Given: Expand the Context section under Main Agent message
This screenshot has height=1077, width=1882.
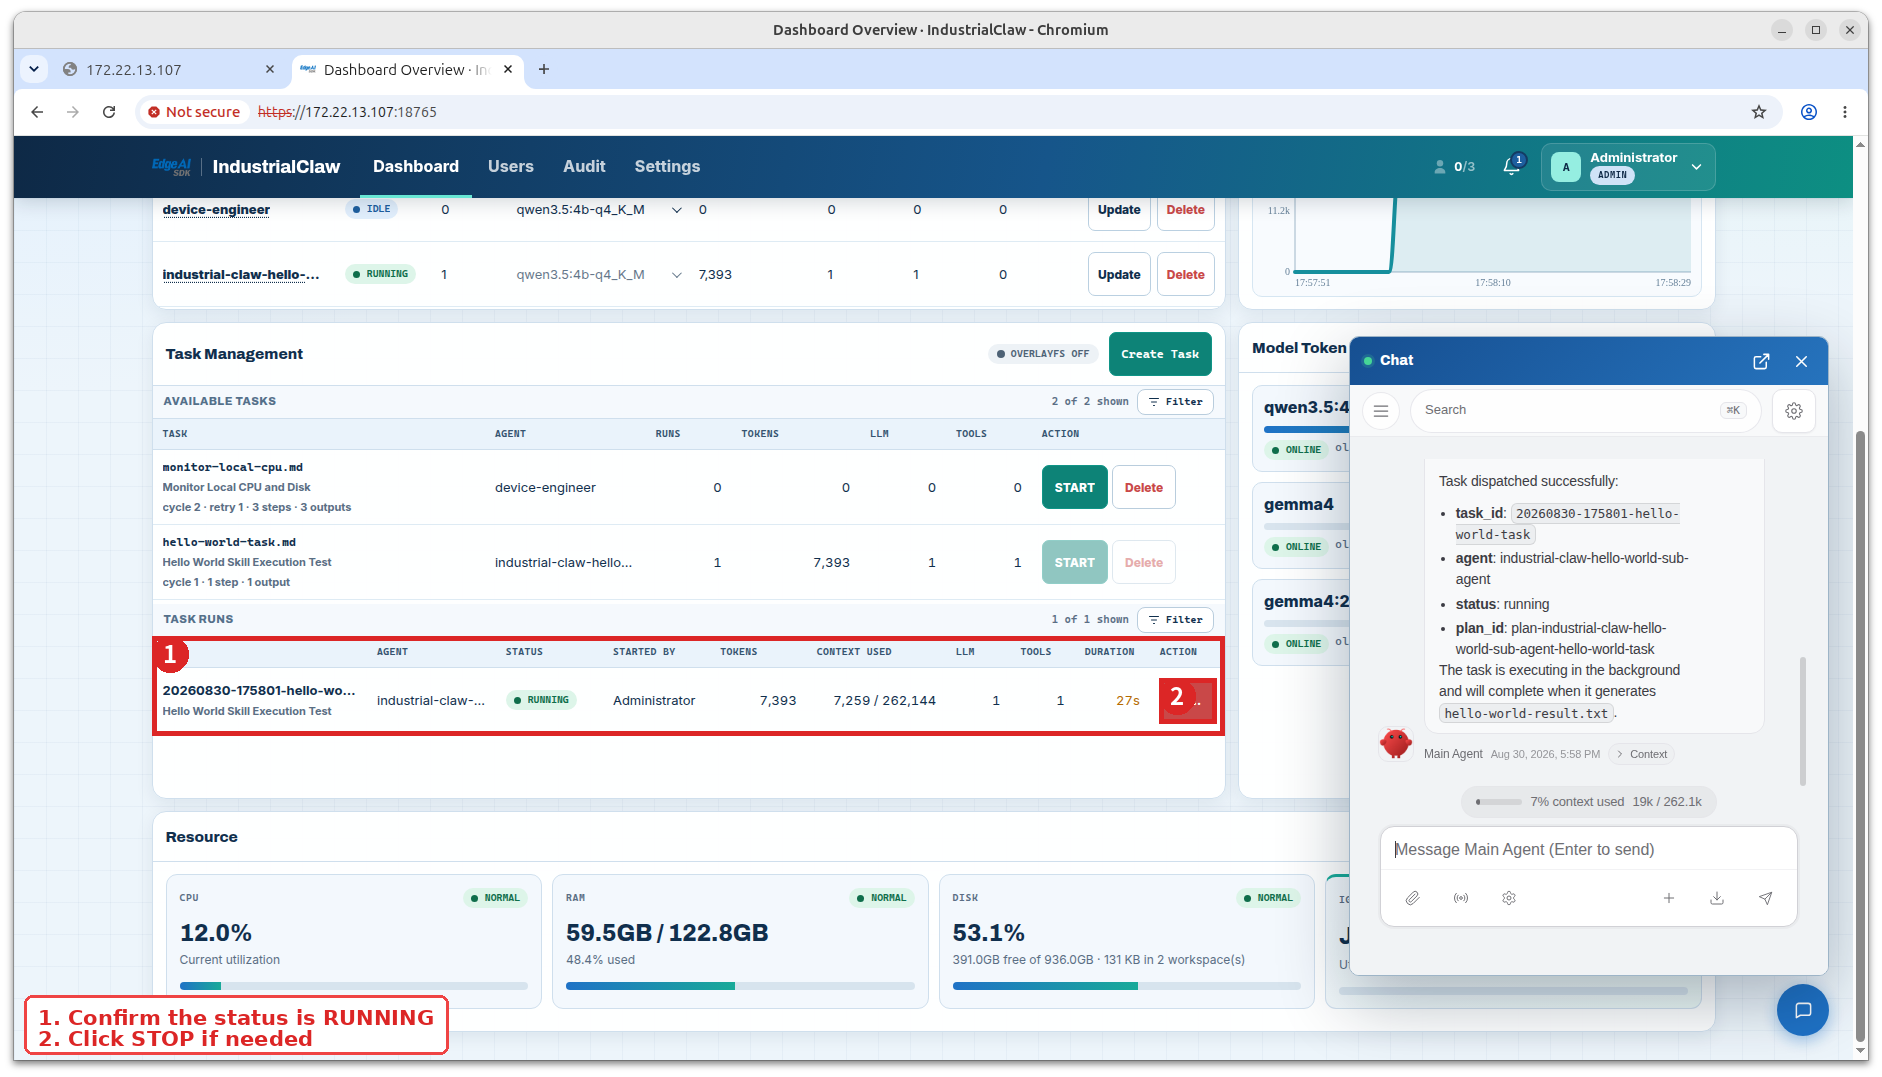Looking at the screenshot, I should pyautogui.click(x=1642, y=754).
